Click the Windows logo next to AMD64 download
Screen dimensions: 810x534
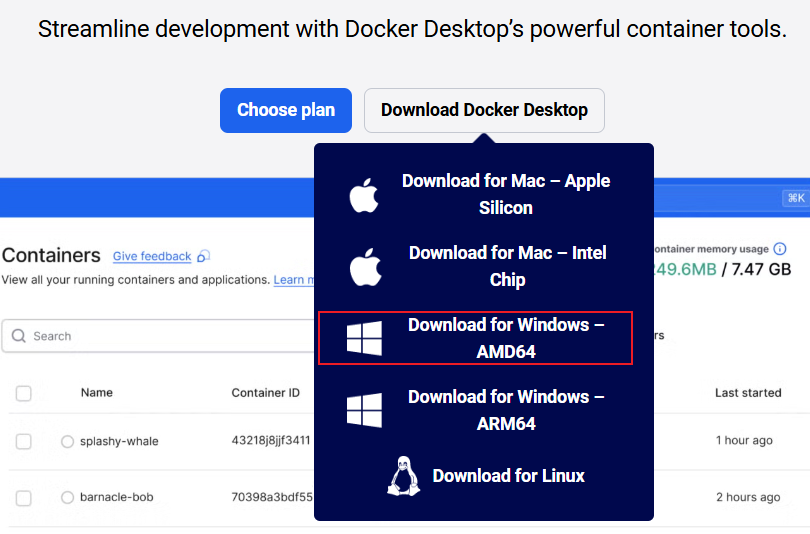click(x=364, y=338)
